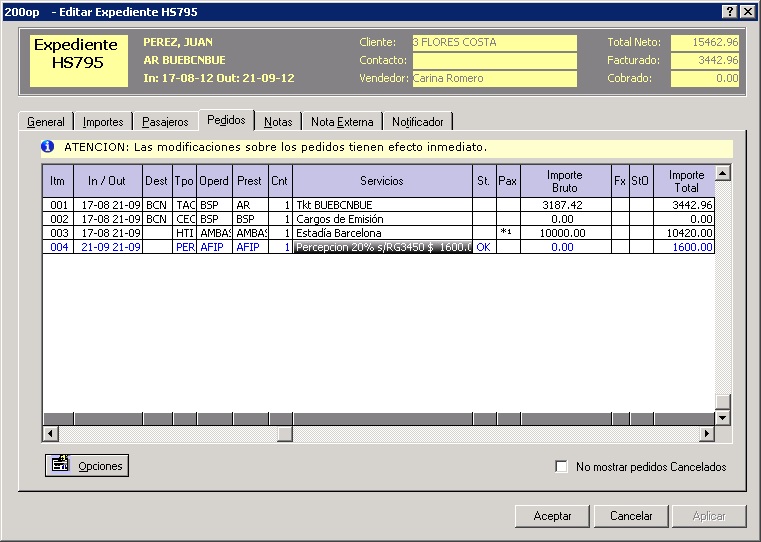Click the HTI type cell in row 003

coord(184,233)
